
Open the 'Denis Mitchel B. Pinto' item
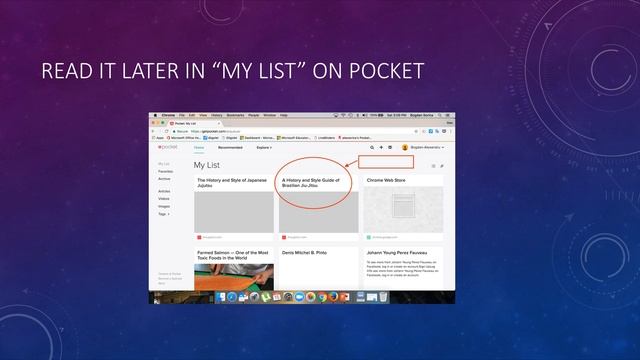click(x=304, y=253)
